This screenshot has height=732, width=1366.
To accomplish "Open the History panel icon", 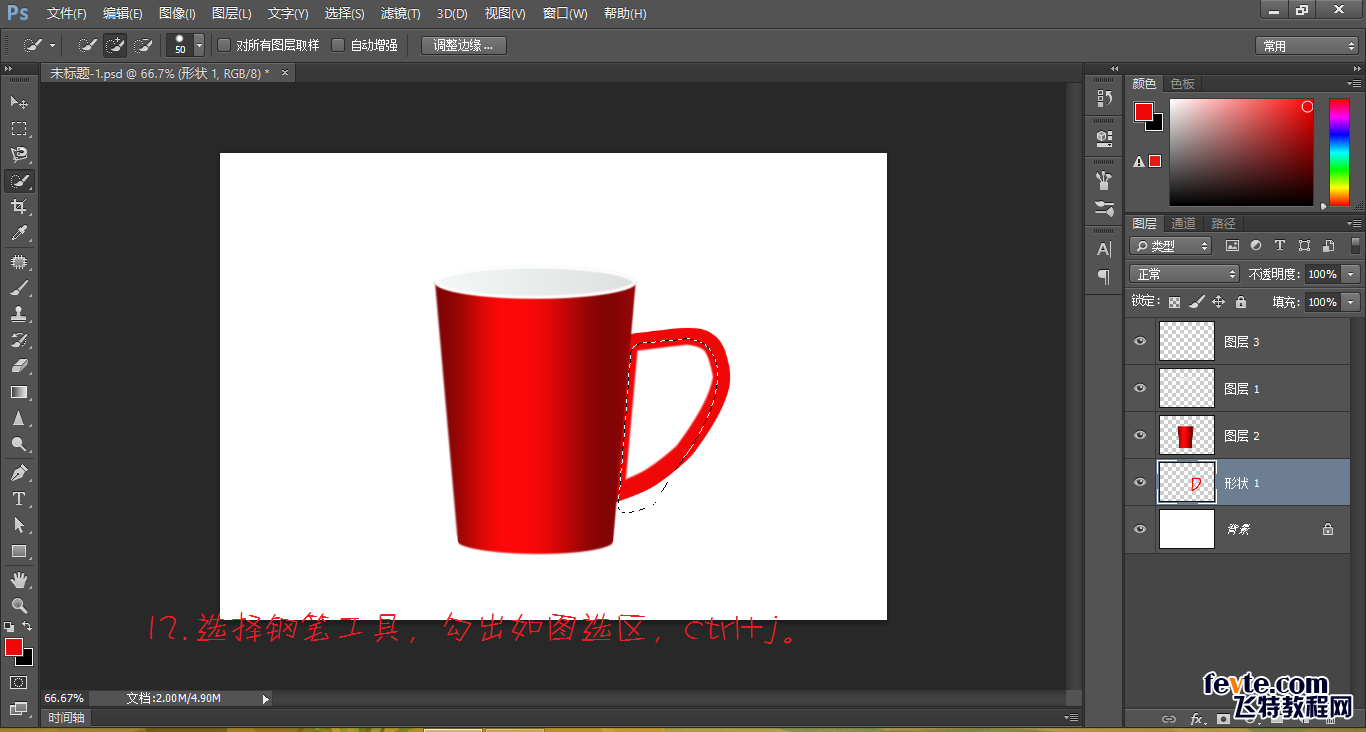I will point(1104,98).
